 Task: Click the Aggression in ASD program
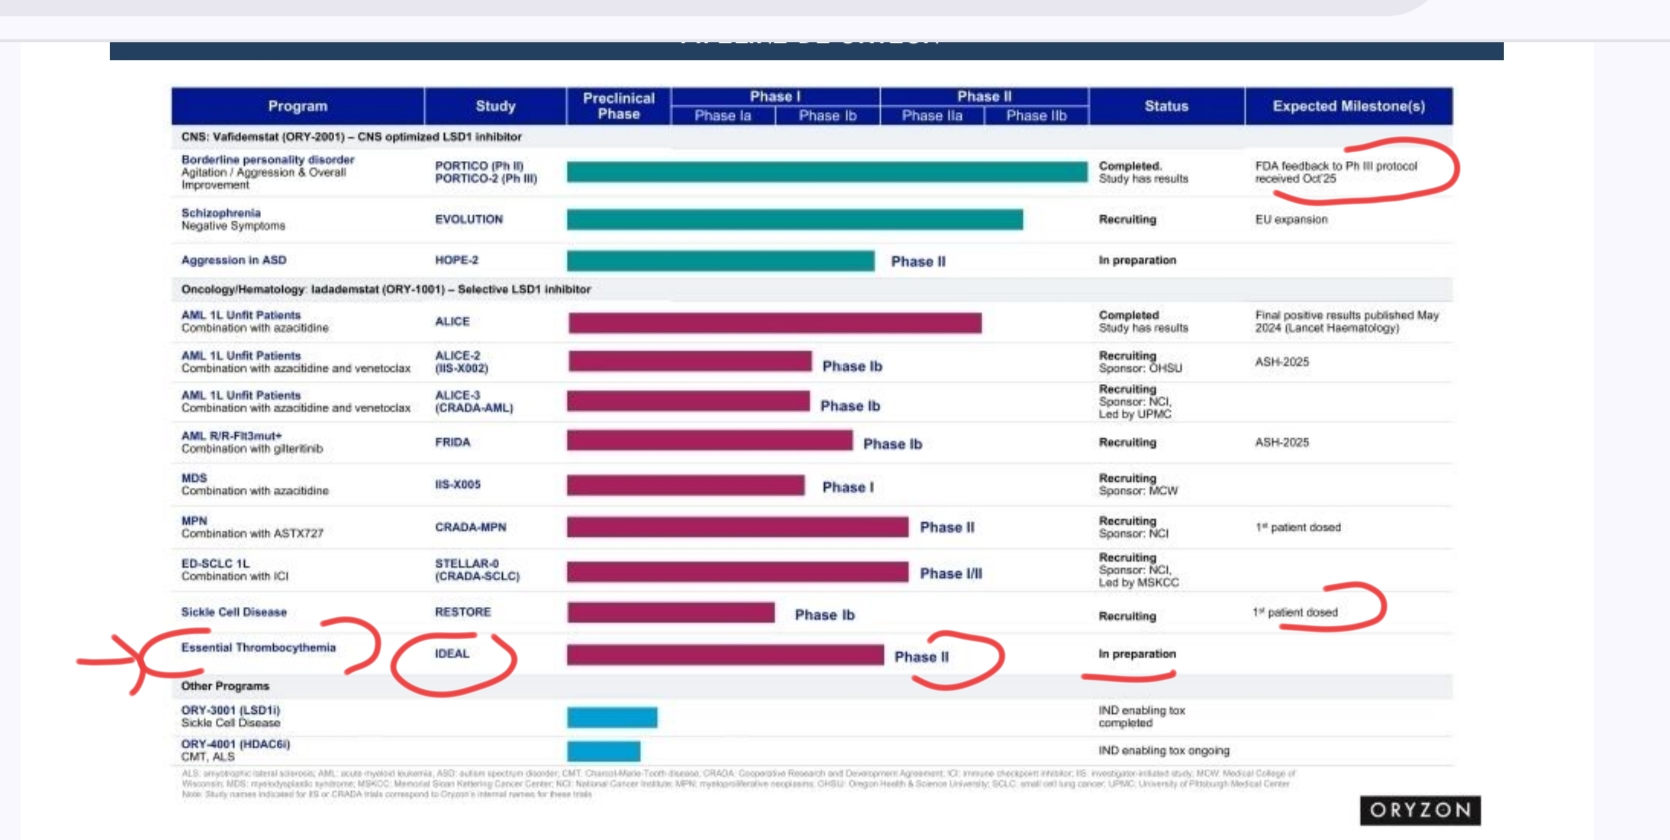coord(234,260)
